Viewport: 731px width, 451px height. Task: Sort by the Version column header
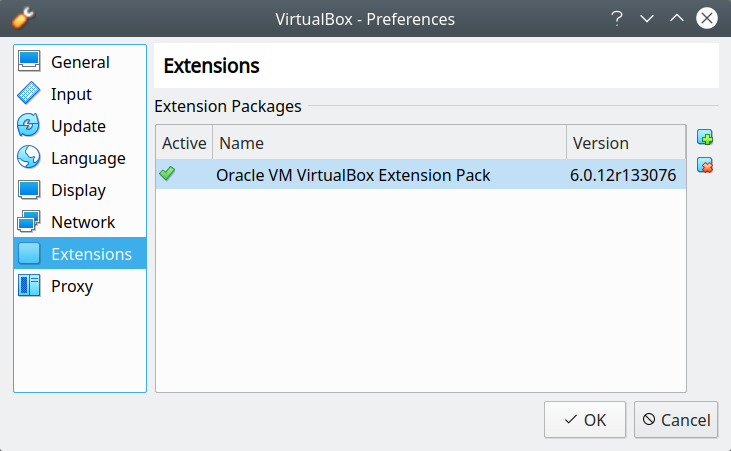(625, 143)
